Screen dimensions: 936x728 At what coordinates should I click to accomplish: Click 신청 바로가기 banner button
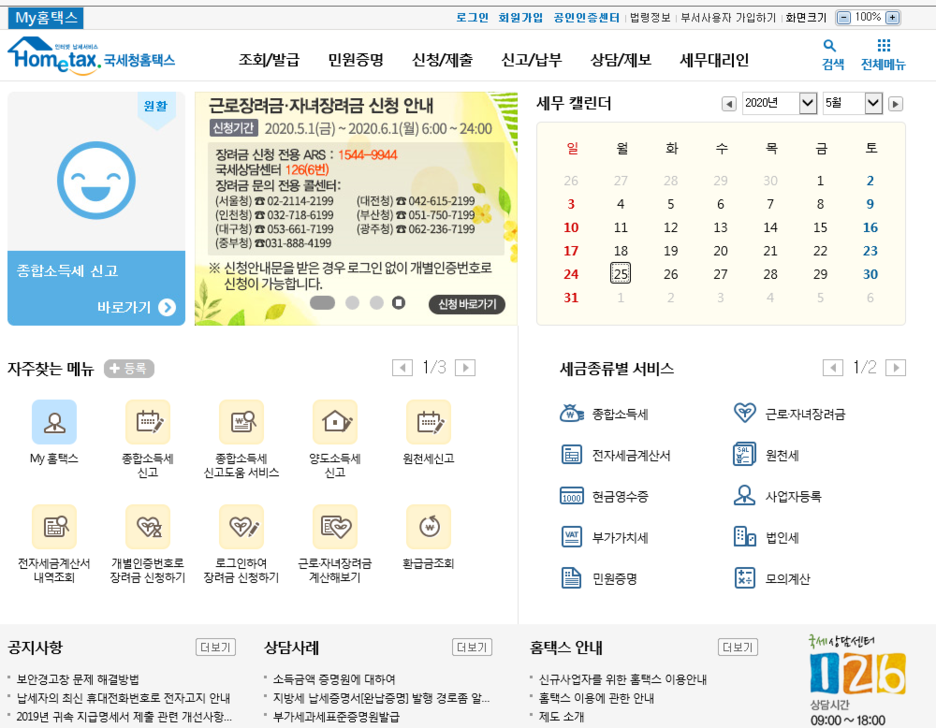click(467, 304)
